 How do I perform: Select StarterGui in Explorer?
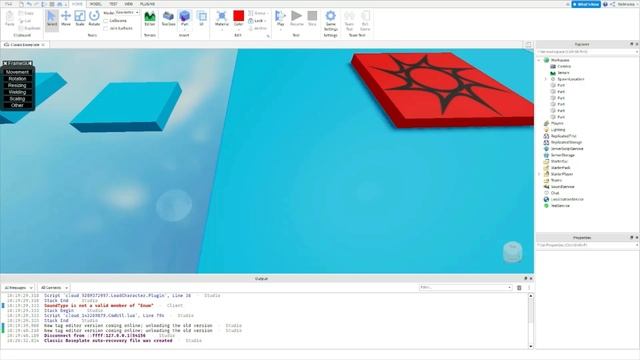click(559, 161)
